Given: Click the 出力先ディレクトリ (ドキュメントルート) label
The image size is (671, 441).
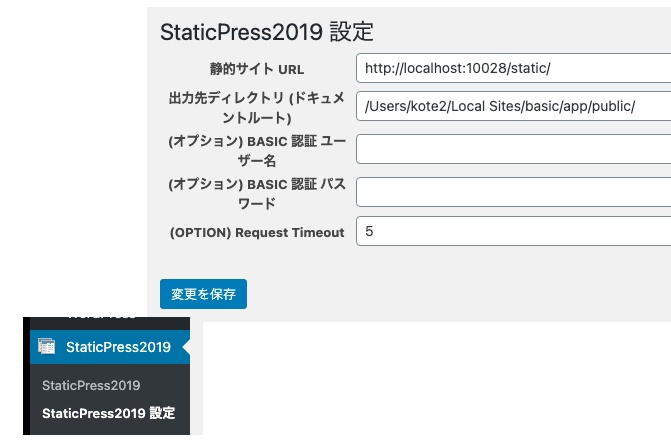Looking at the screenshot, I should 256,108.
